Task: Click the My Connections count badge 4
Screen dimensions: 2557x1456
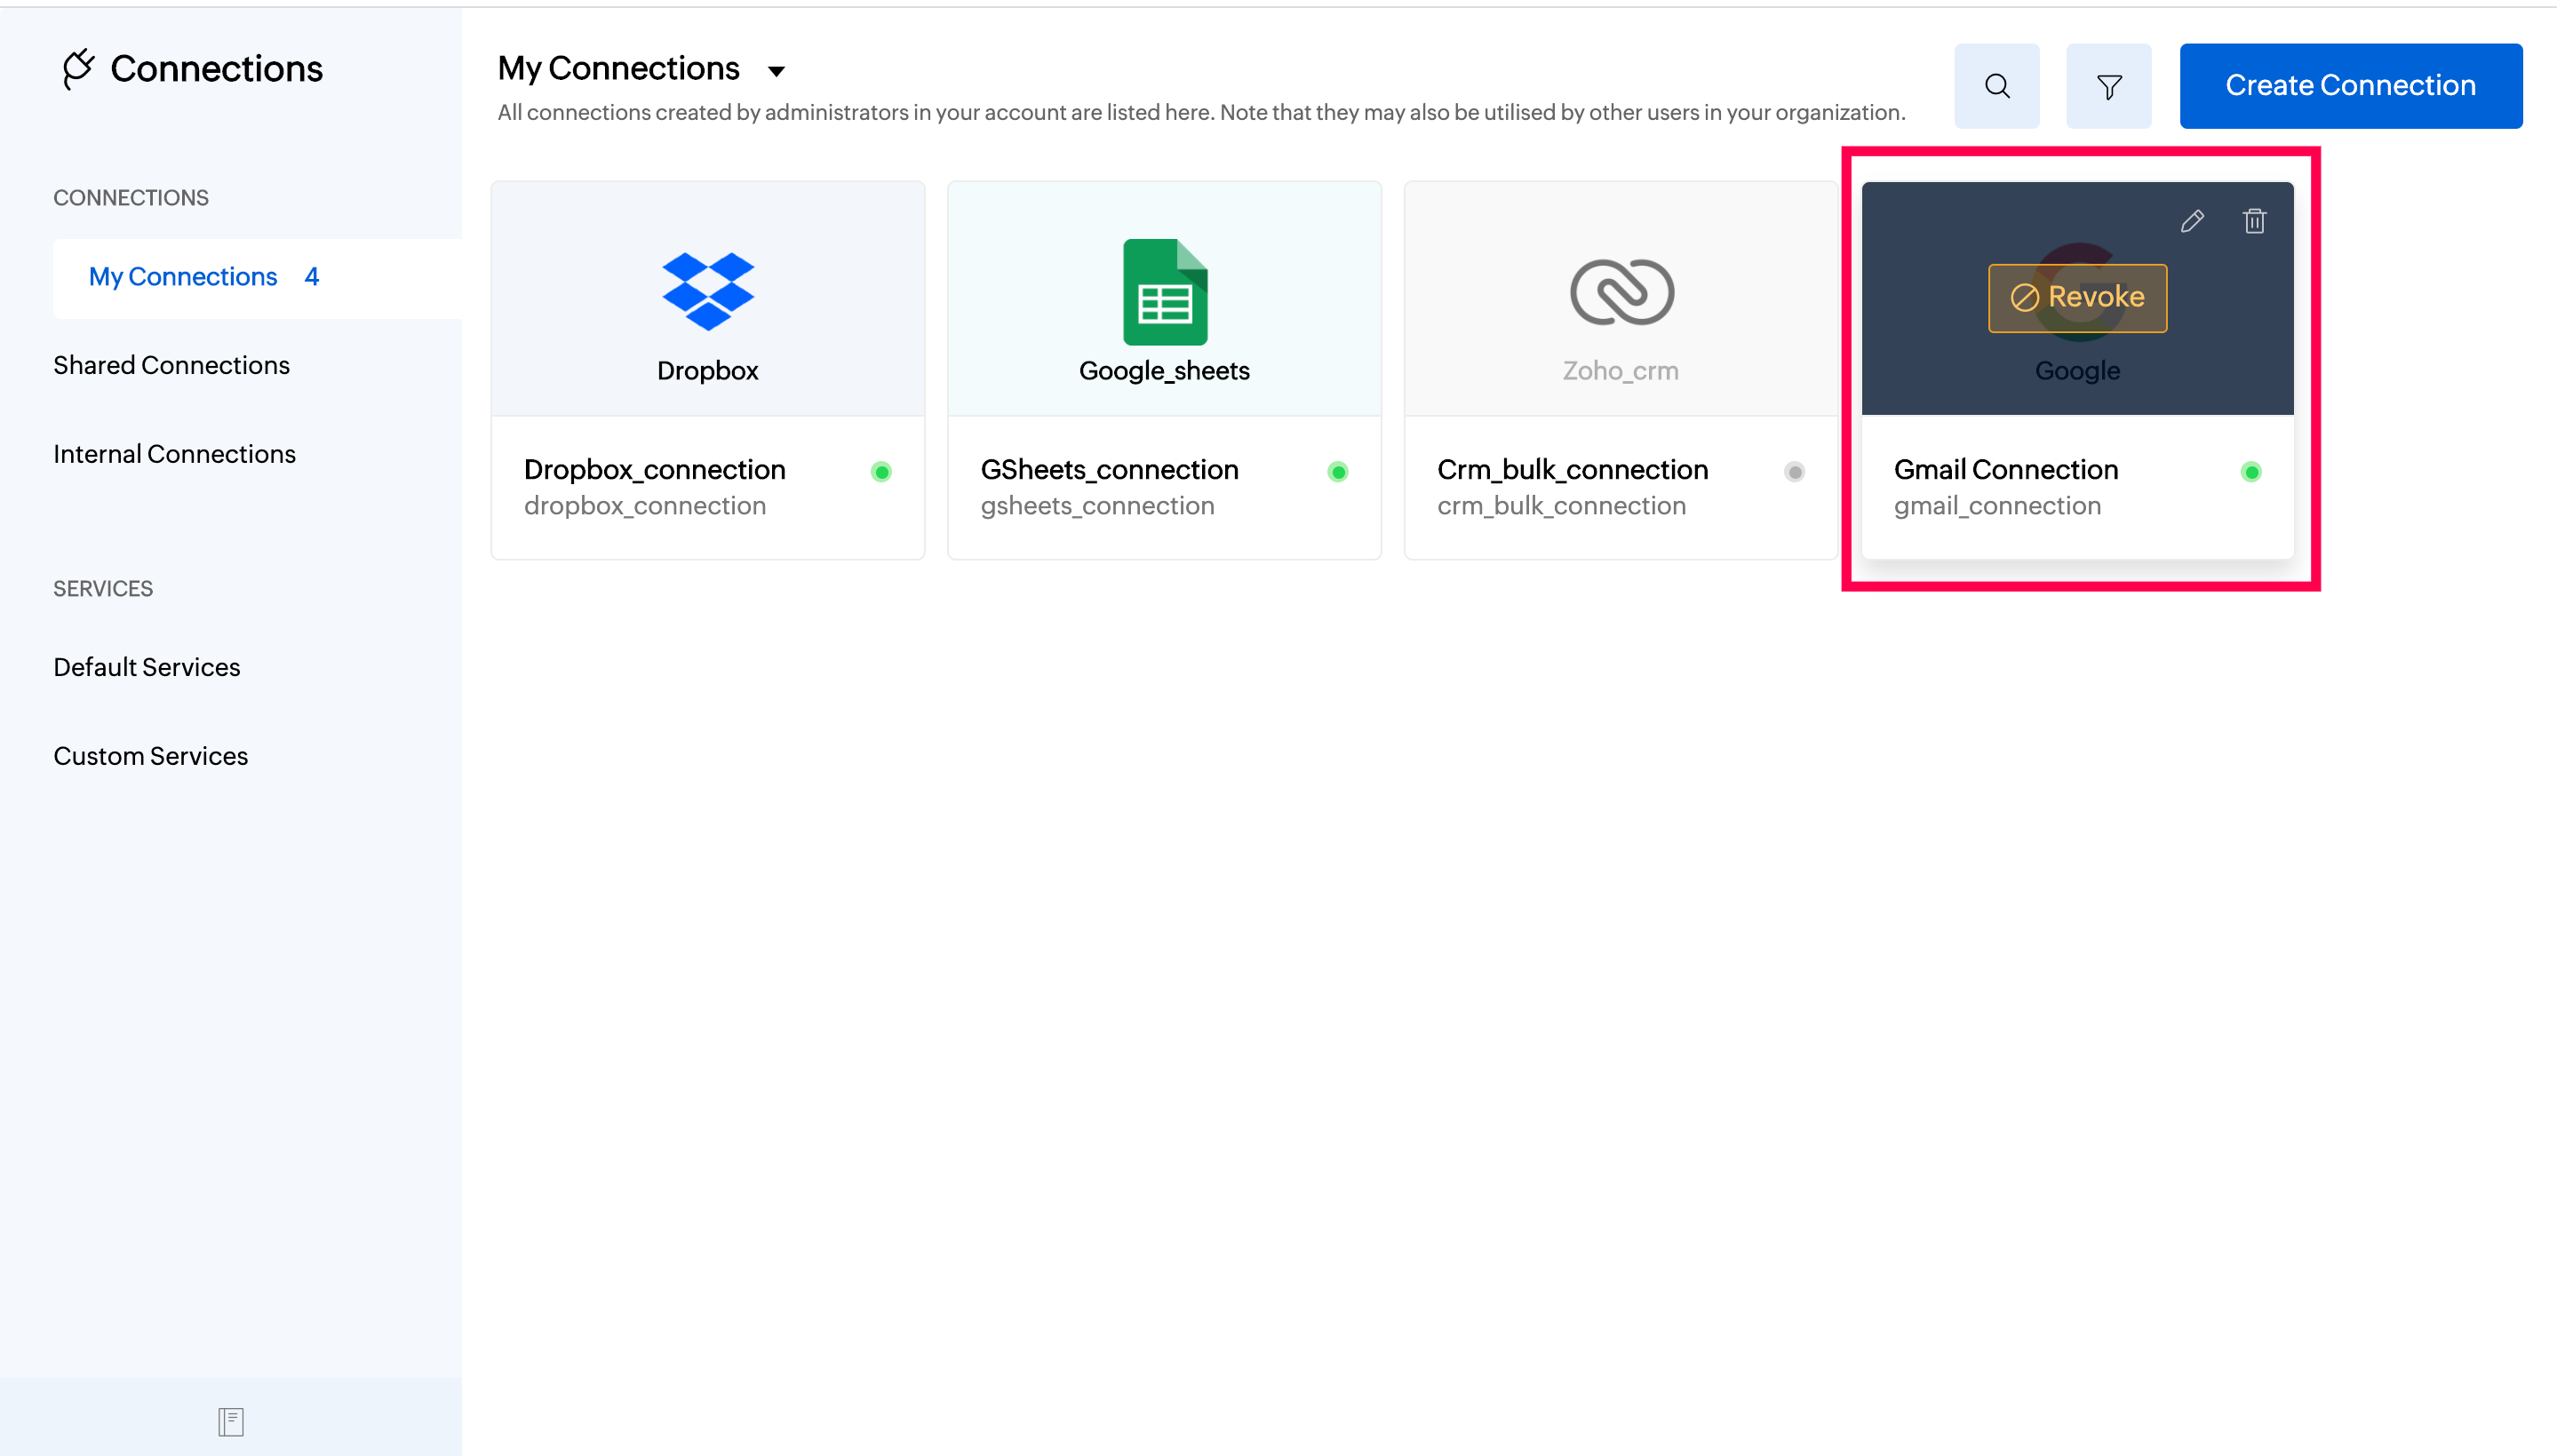Action: [x=311, y=277]
